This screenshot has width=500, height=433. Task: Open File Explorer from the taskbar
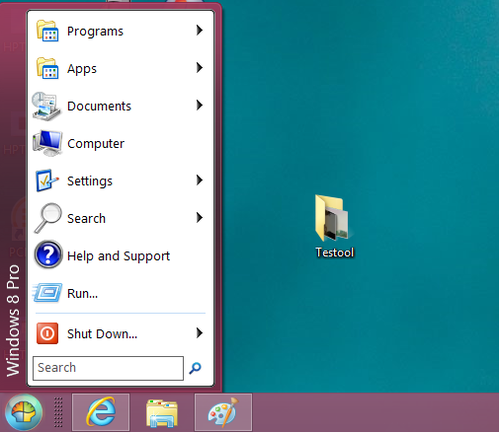(x=162, y=413)
